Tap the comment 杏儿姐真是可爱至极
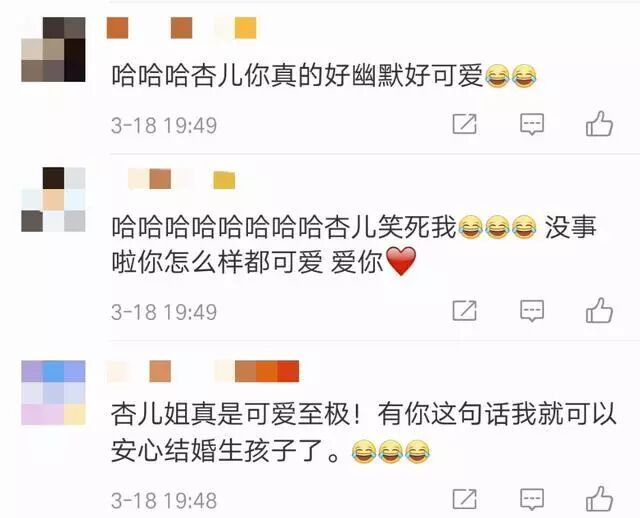This screenshot has height=518, width=640. pos(364,433)
